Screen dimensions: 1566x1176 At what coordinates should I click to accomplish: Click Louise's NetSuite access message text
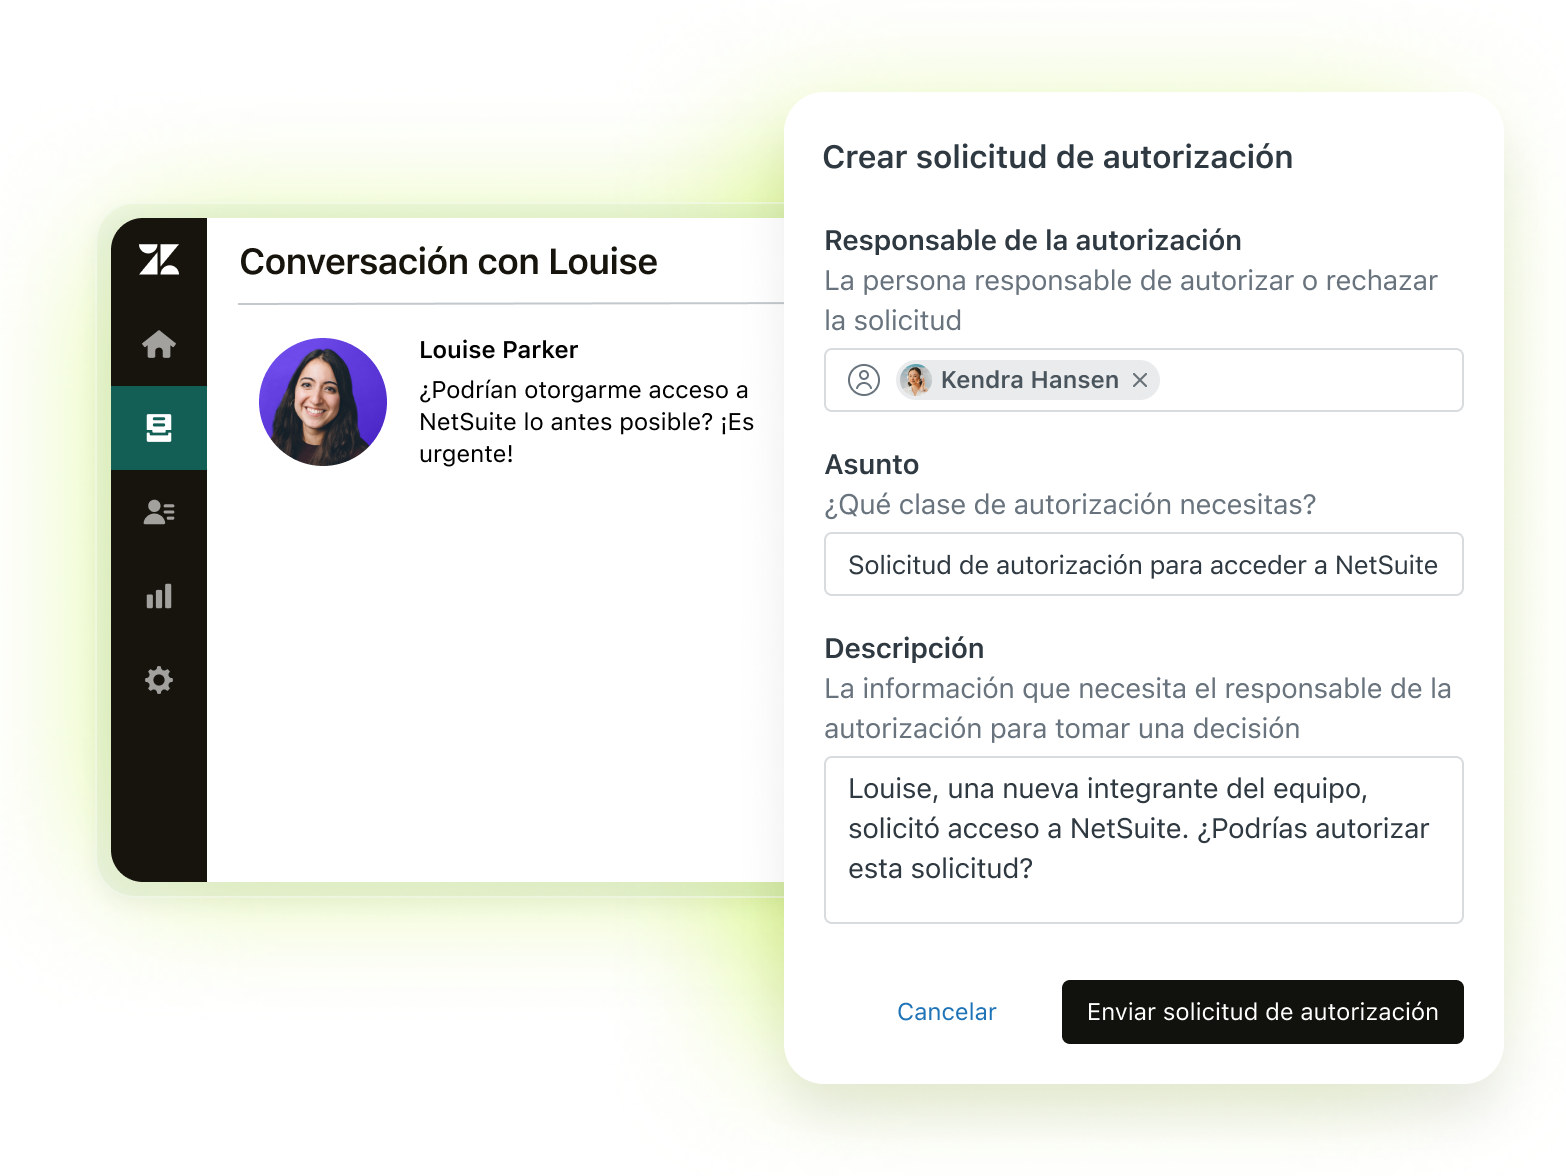point(587,422)
